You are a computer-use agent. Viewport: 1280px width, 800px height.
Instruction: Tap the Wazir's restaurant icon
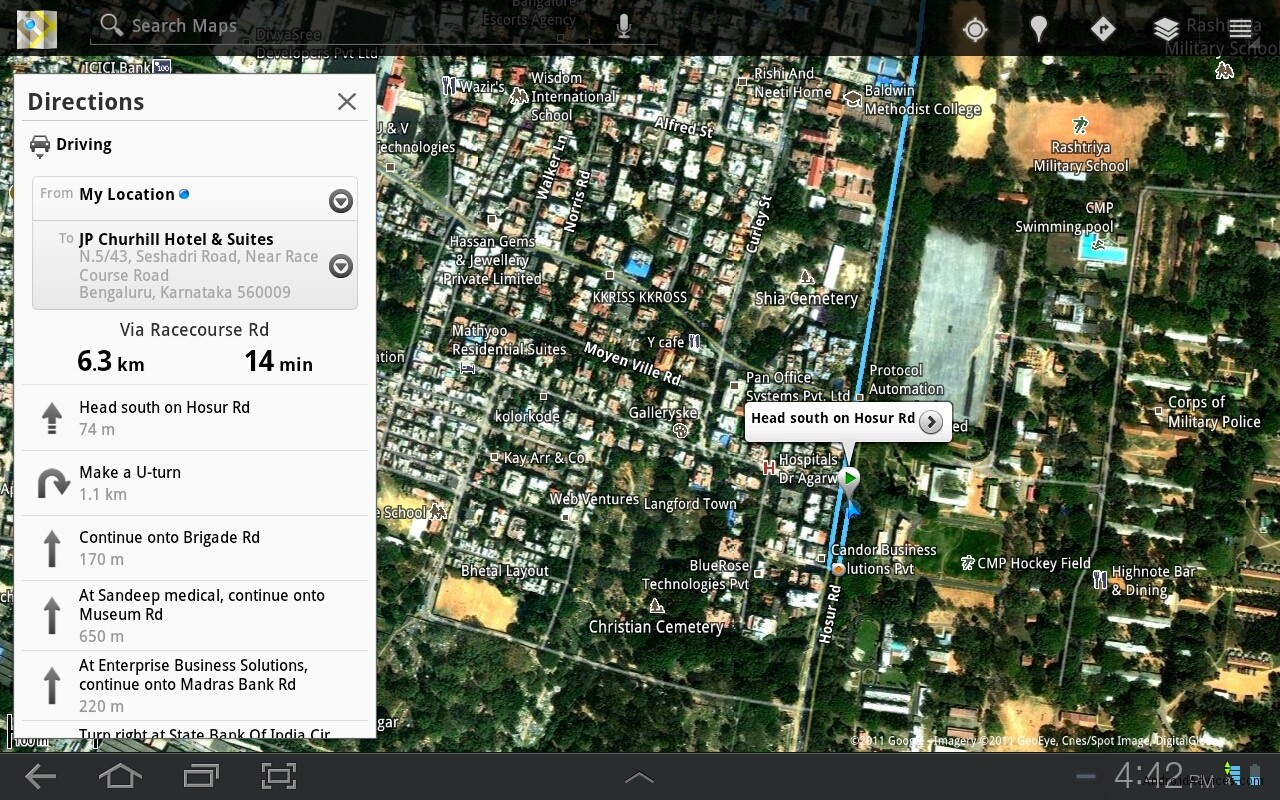coord(449,86)
